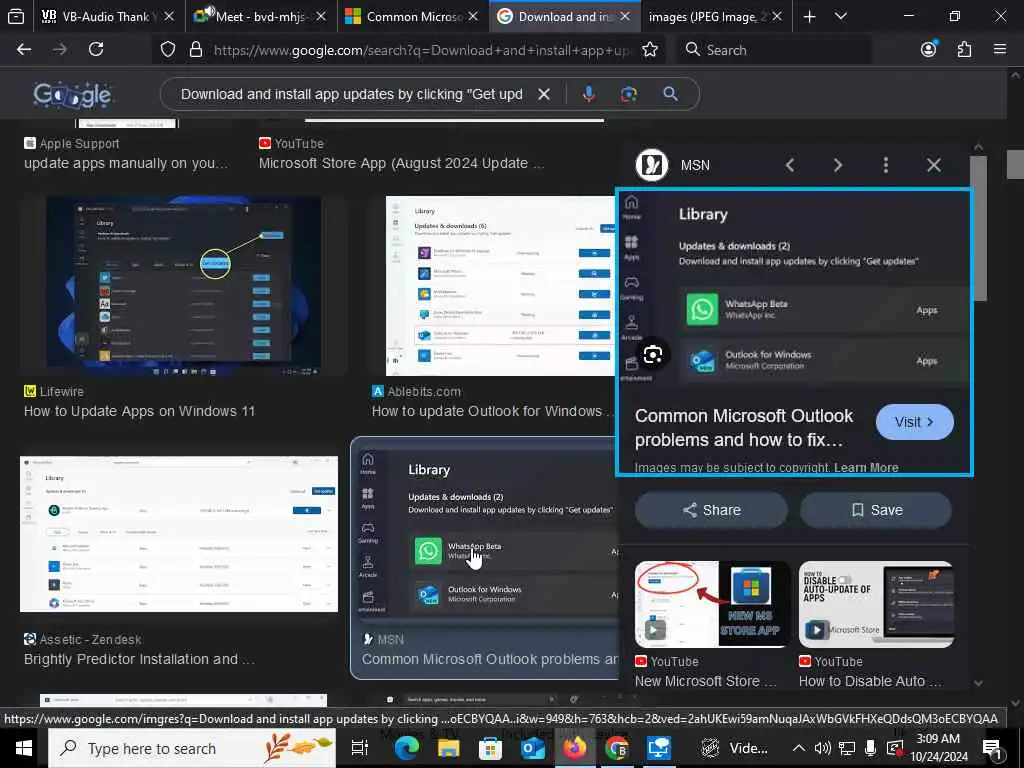The height and width of the screenshot is (768, 1024).
Task: Close the MSN image preview panel
Action: click(934, 165)
